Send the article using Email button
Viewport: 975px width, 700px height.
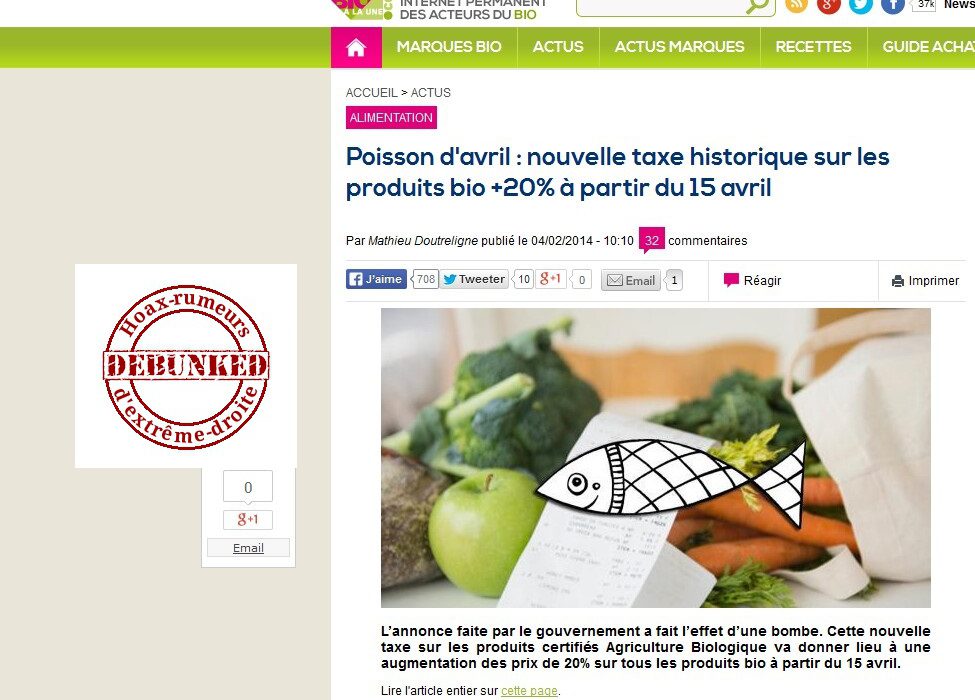point(631,280)
